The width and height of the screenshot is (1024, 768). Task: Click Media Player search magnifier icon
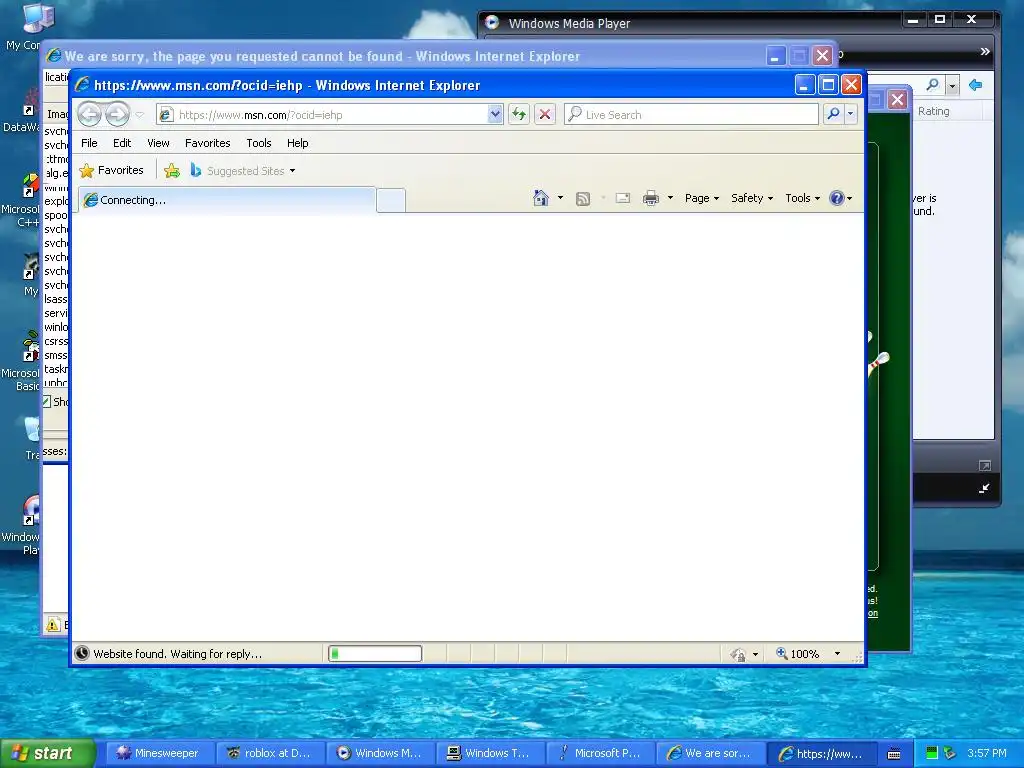pyautogui.click(x=933, y=85)
